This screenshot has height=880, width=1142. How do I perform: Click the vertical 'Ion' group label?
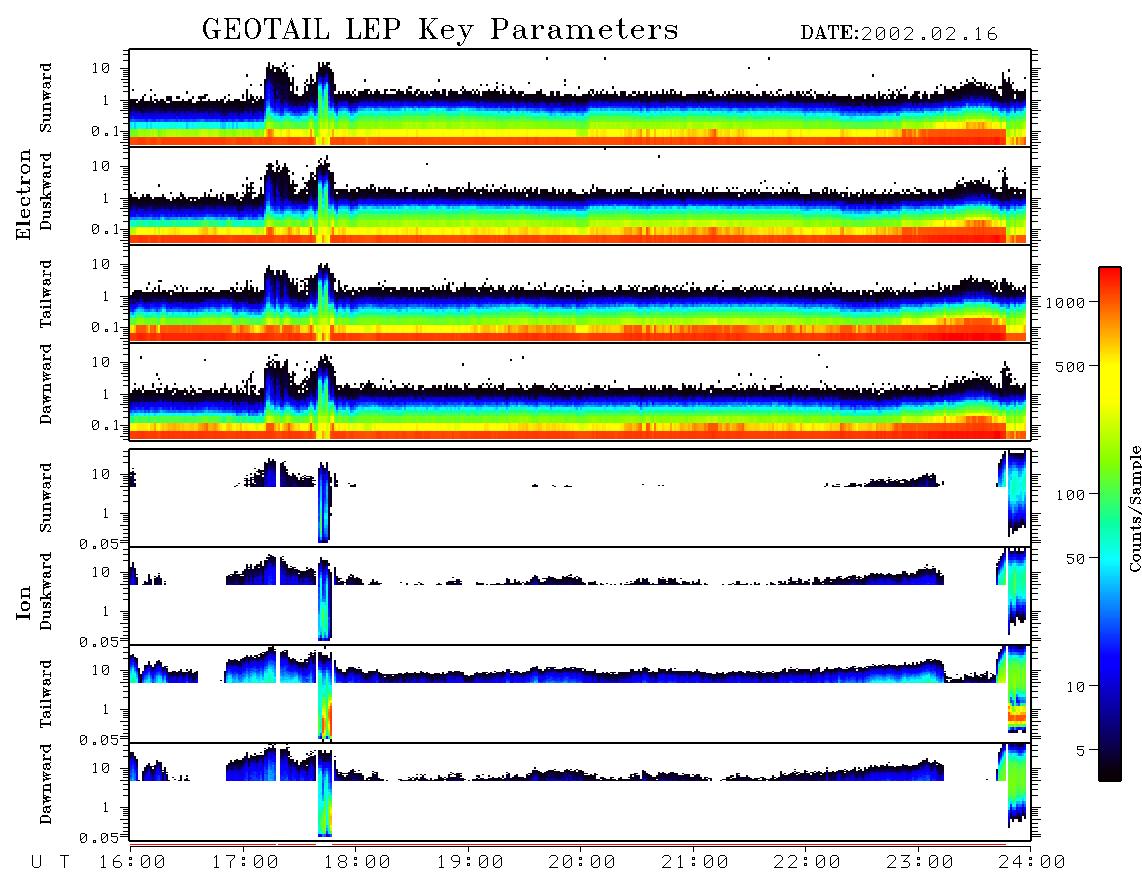point(24,602)
